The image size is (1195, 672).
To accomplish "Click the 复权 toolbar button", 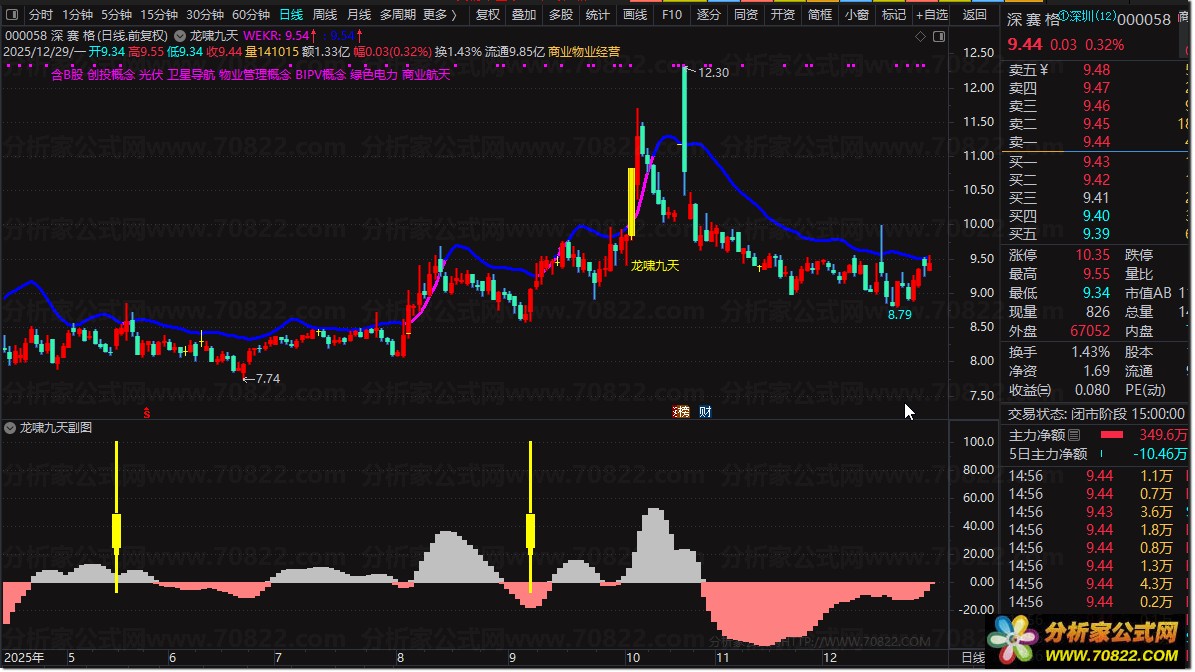I will pyautogui.click(x=488, y=14).
